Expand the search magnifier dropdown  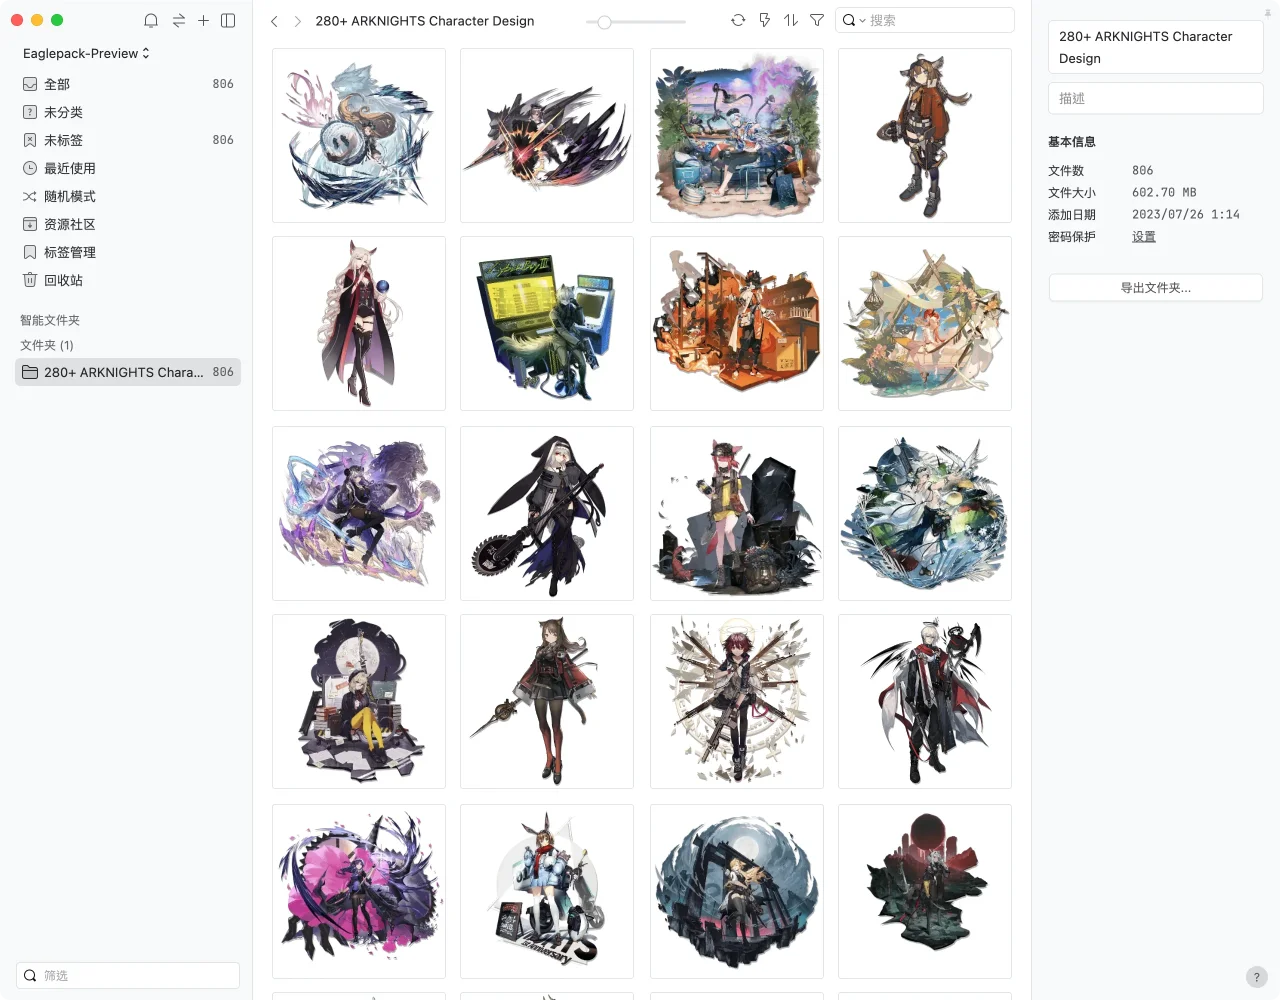(853, 20)
